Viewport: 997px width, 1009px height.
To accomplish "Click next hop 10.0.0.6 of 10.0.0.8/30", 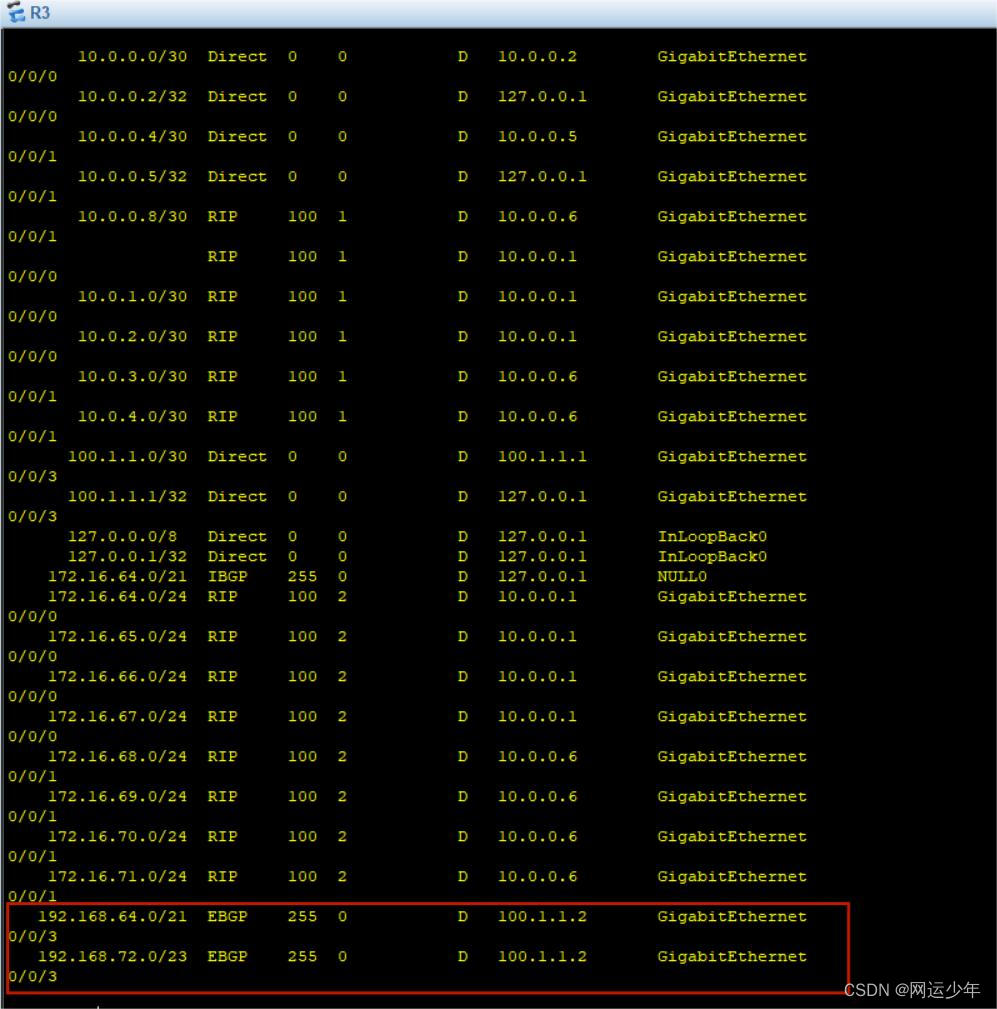I will (x=537, y=216).
